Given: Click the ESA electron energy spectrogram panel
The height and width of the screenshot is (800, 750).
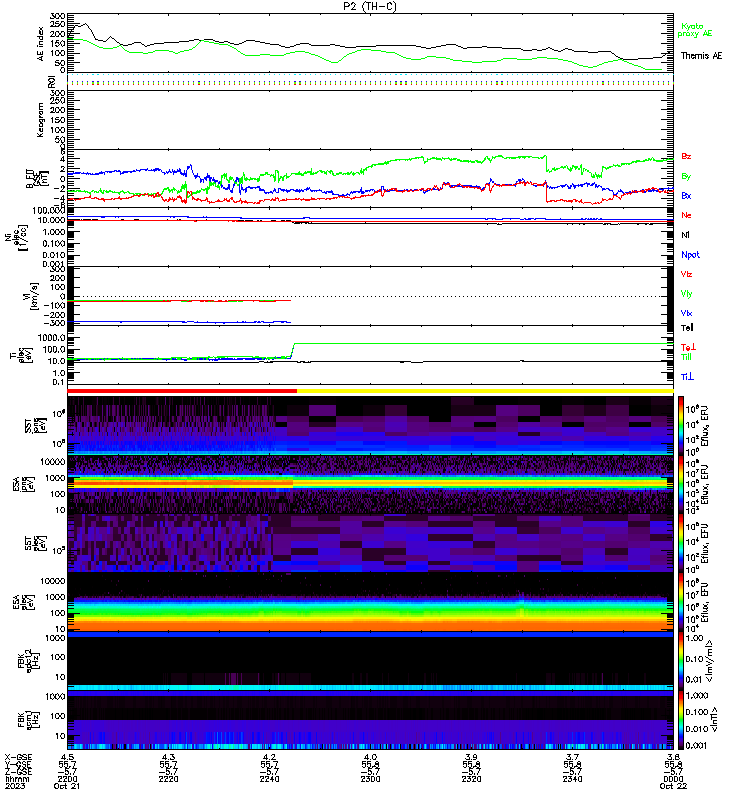Looking at the screenshot, I should tap(370, 602).
